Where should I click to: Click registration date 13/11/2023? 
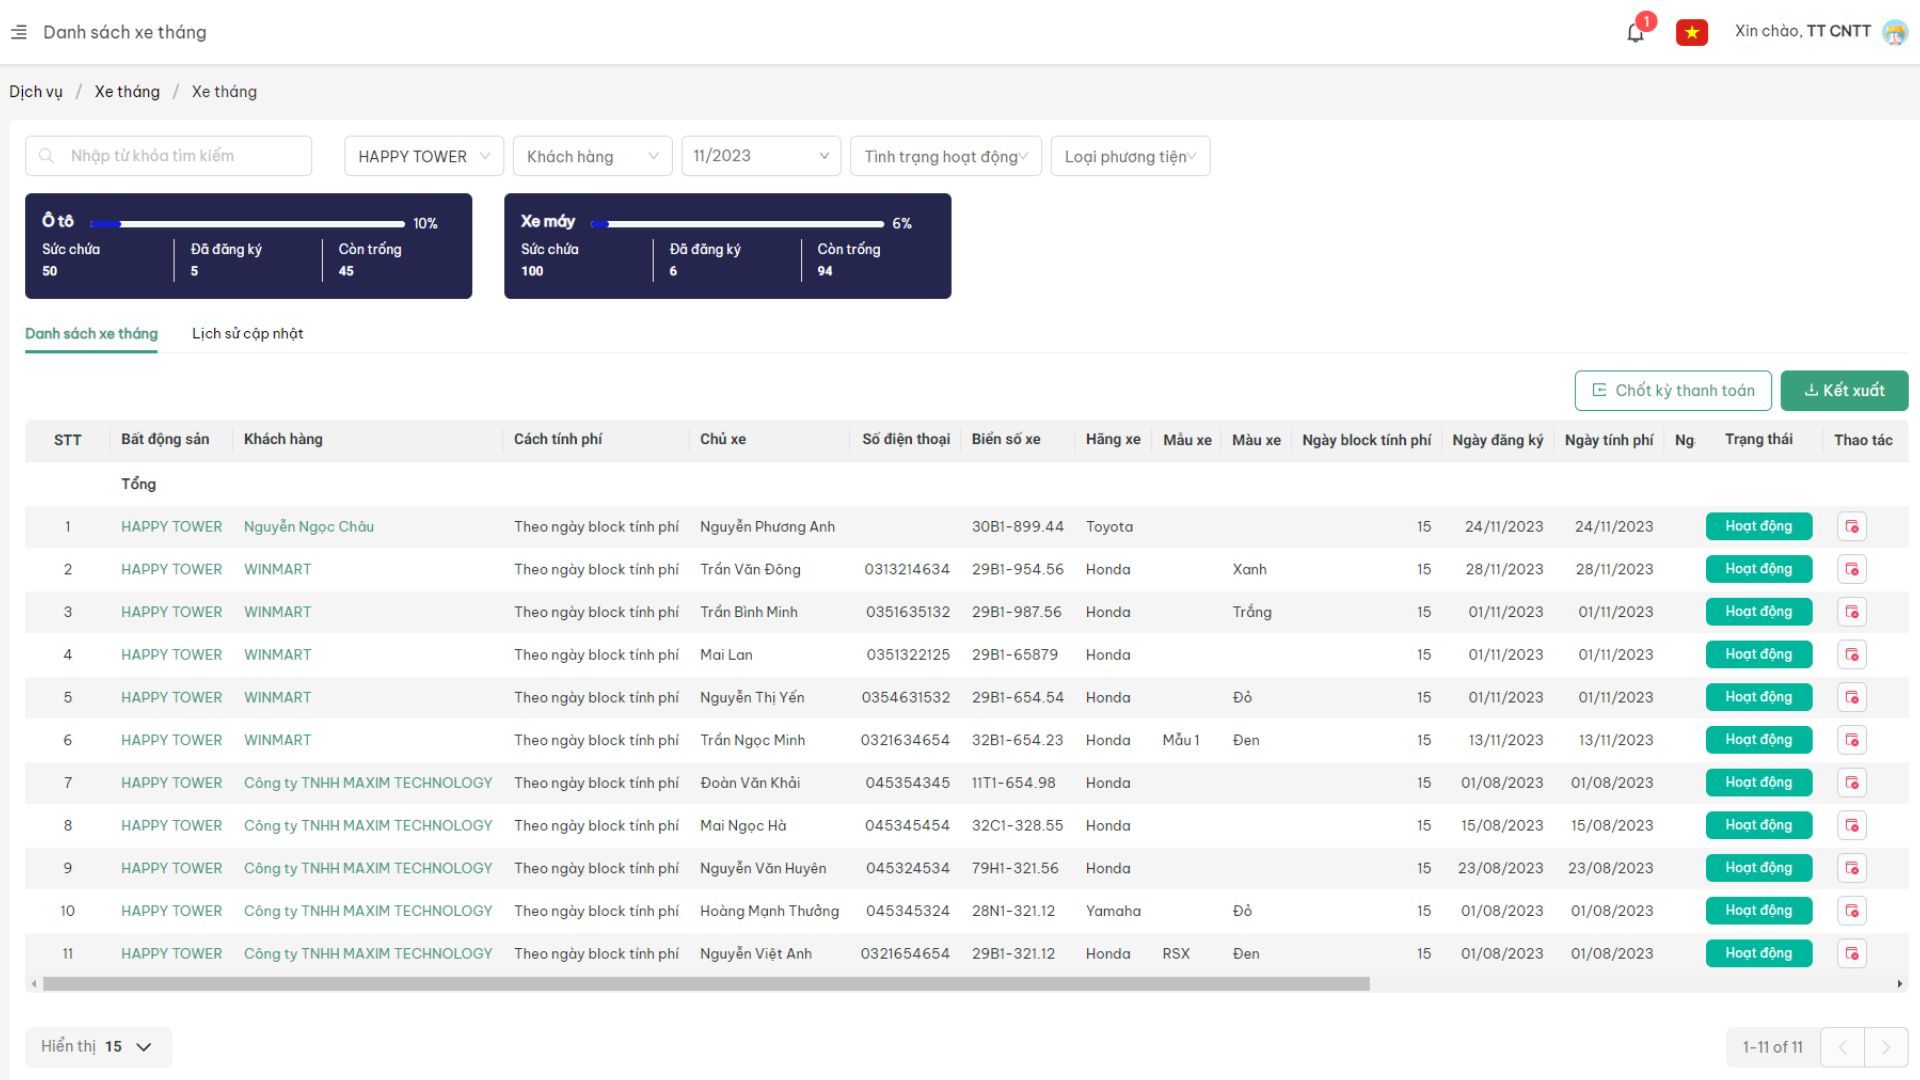pyautogui.click(x=1505, y=740)
